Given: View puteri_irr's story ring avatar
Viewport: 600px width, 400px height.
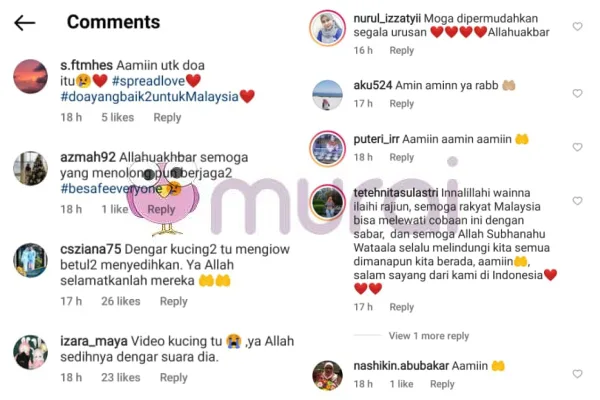Looking at the screenshot, I should [x=328, y=149].
